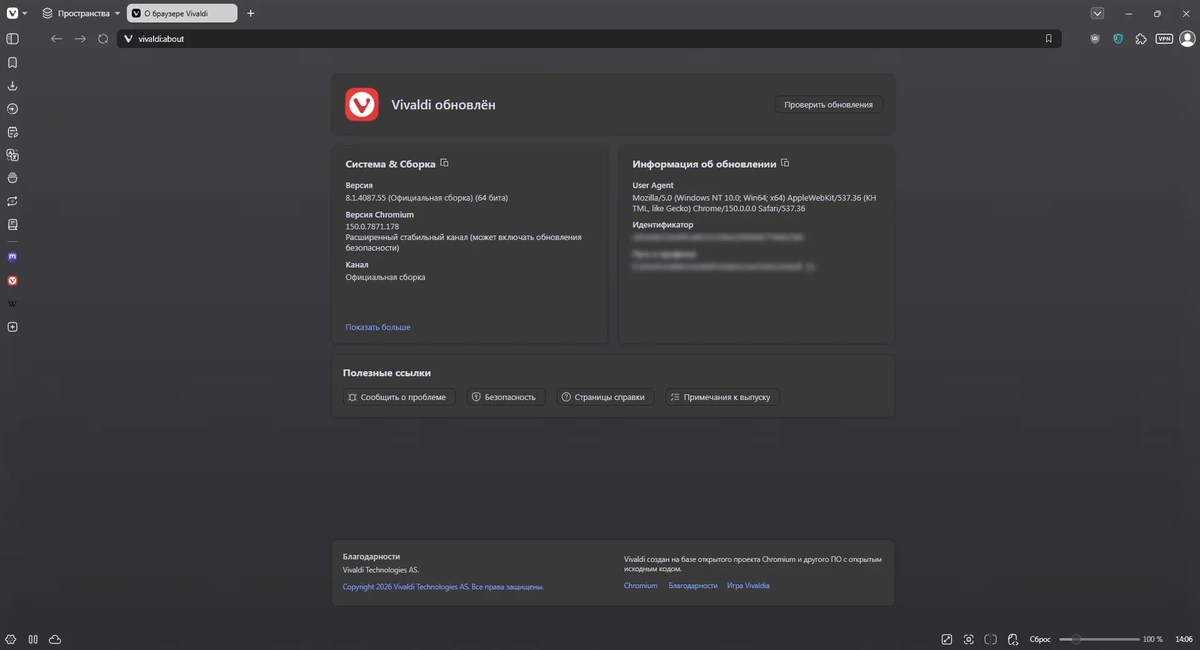This screenshot has width=1200, height=650.
Task: Open the Пространства workspaces dropdown
Action: 81,13
